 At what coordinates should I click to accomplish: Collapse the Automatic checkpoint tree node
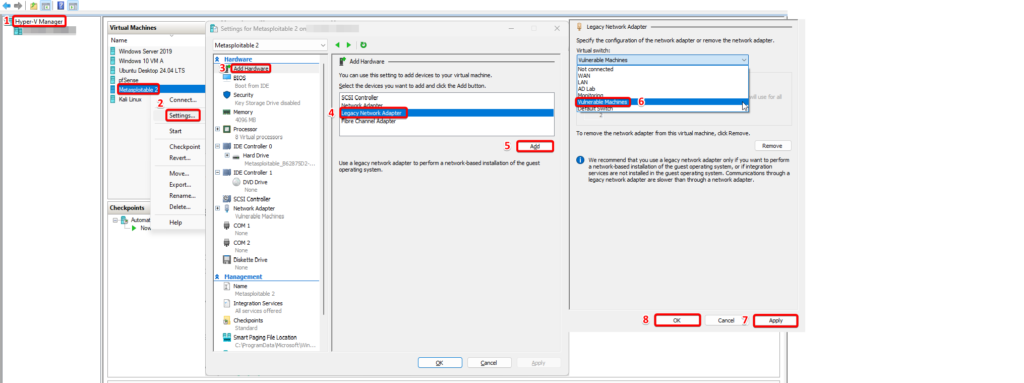tap(116, 220)
